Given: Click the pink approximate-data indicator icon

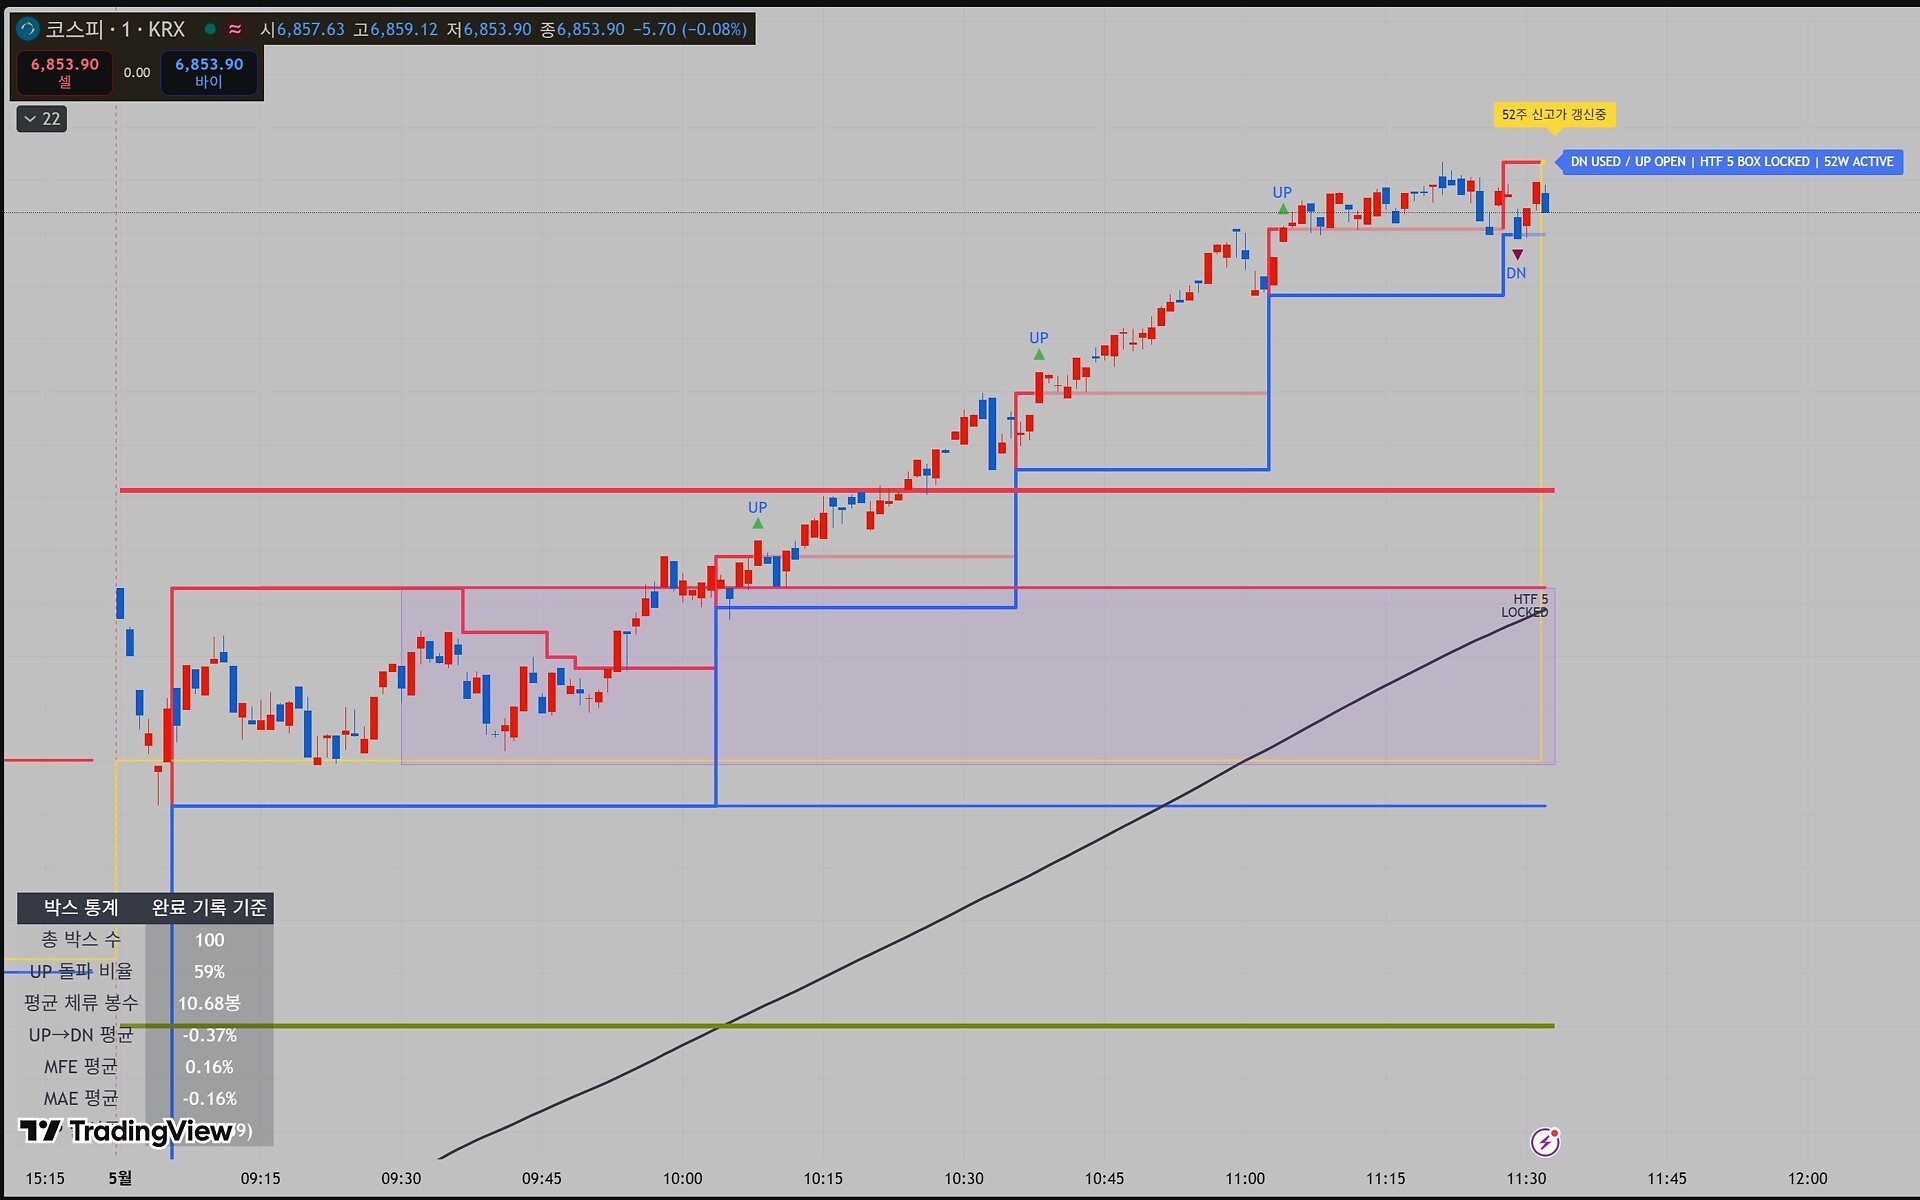Looking at the screenshot, I should click(x=235, y=29).
